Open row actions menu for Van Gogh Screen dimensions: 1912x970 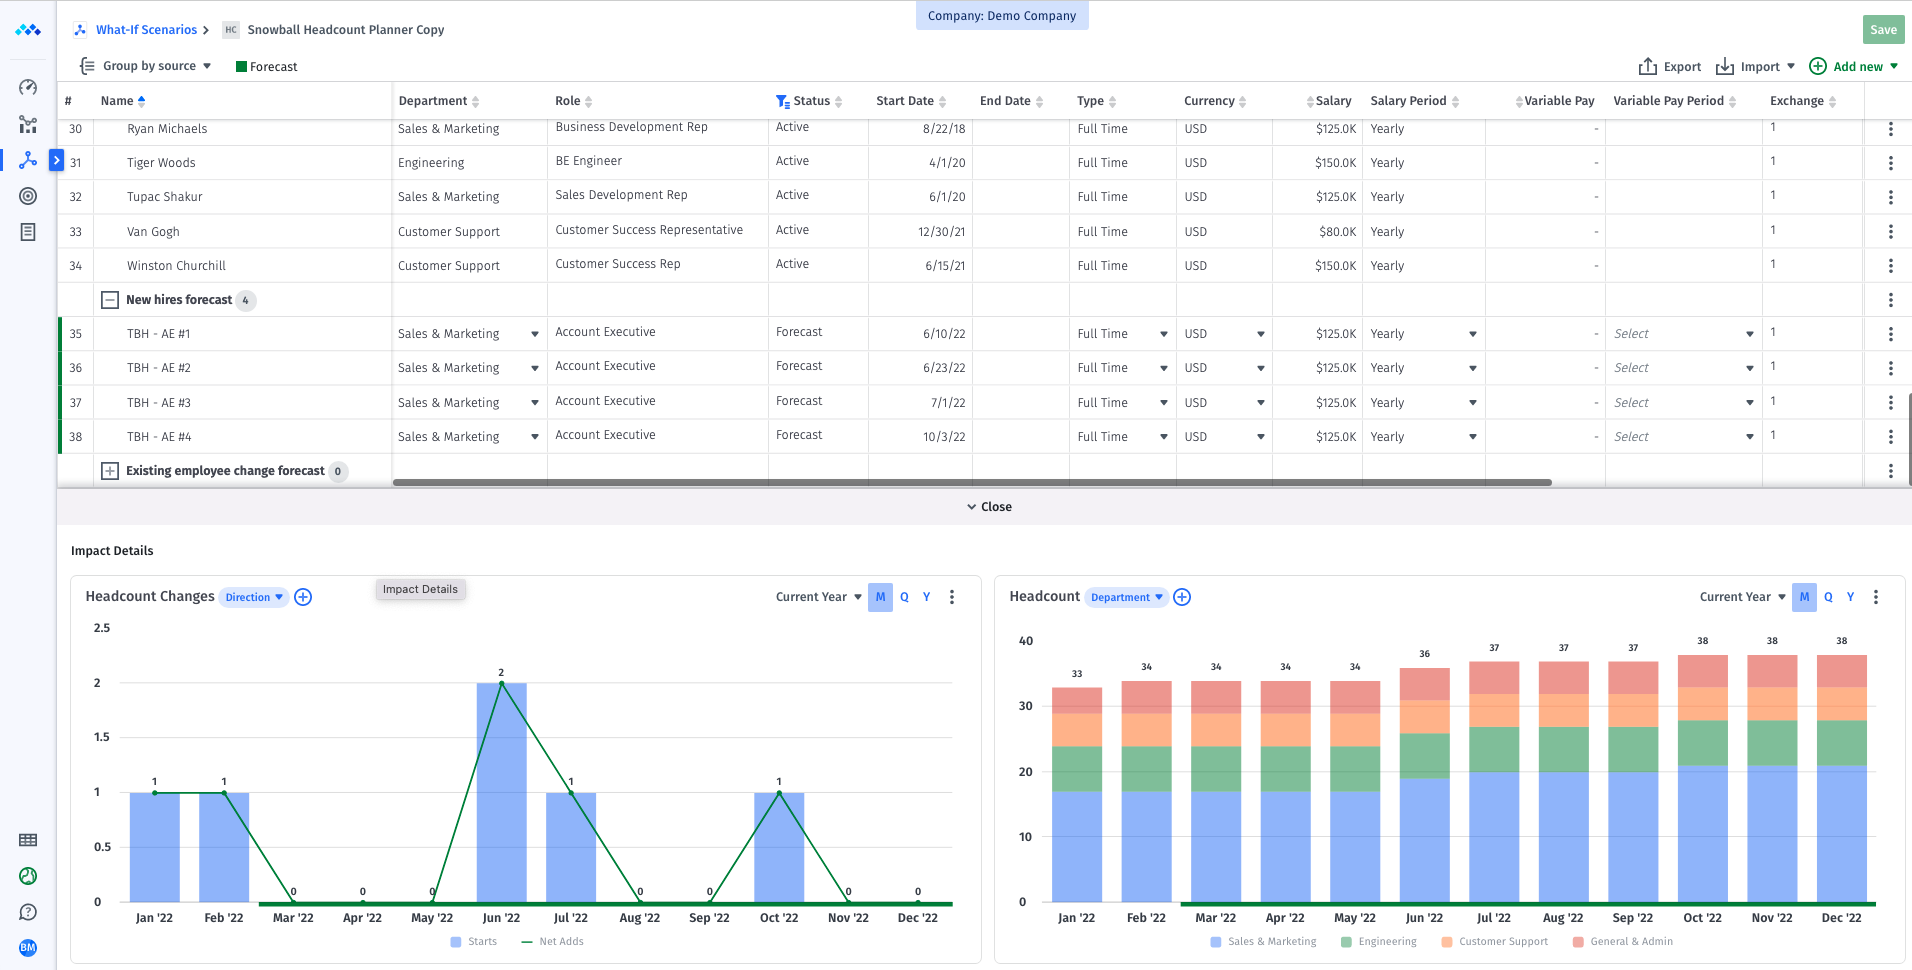pyautogui.click(x=1890, y=232)
